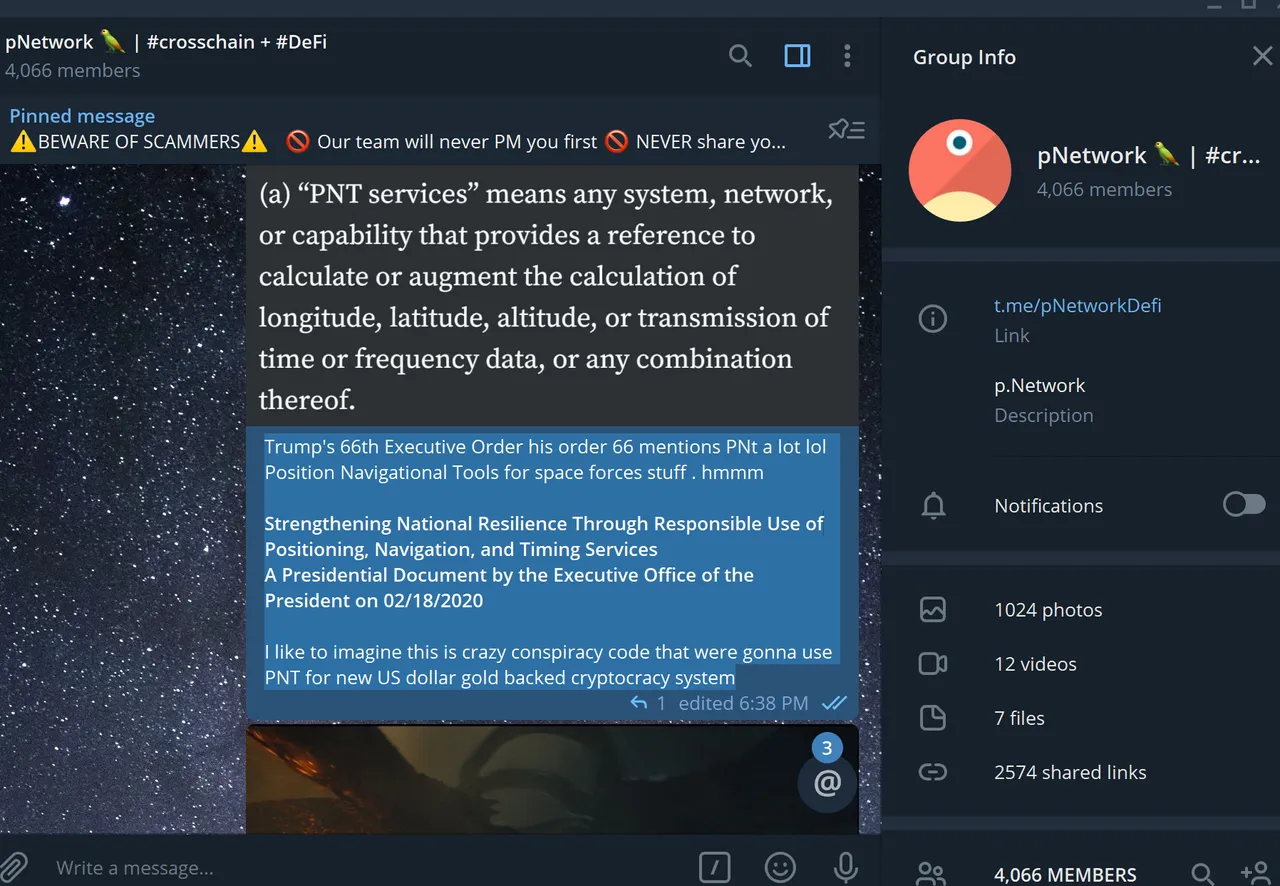Click the pNetwork chat title header
The height and width of the screenshot is (886, 1280).
coord(166,42)
